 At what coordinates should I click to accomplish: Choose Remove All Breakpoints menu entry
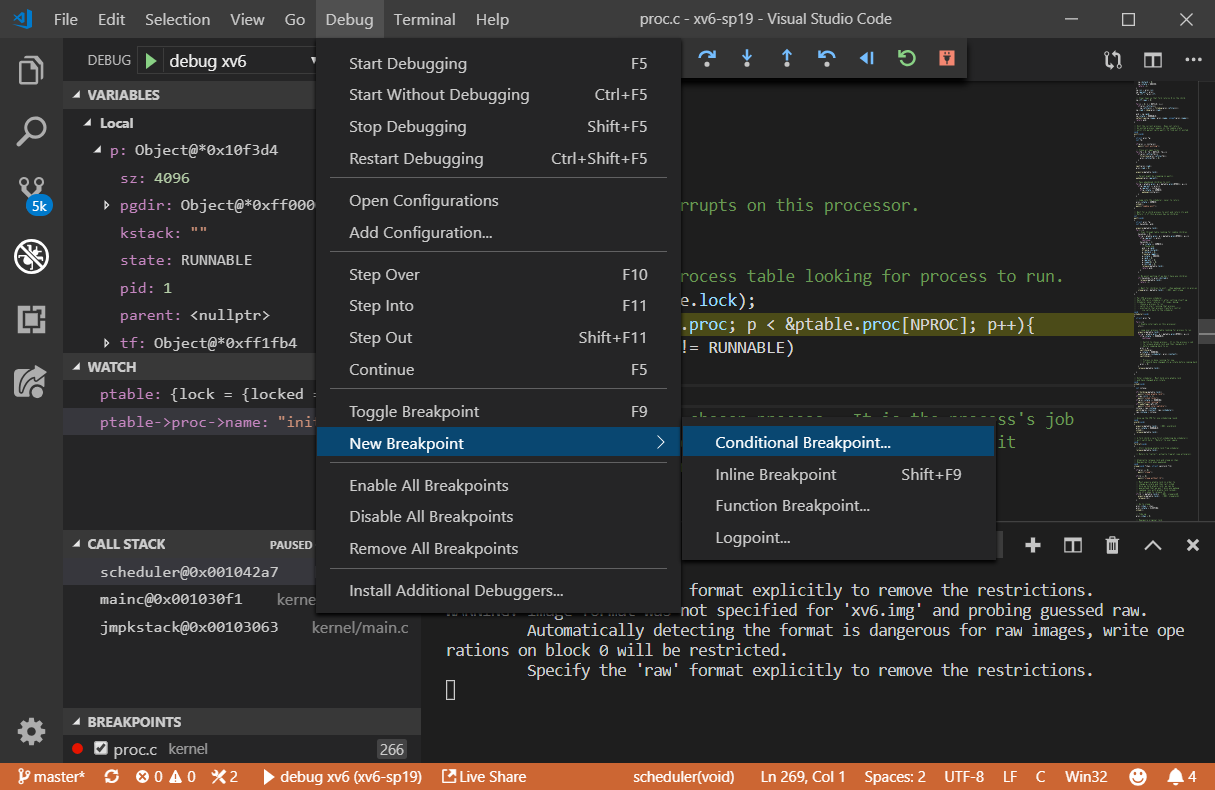tap(433, 548)
